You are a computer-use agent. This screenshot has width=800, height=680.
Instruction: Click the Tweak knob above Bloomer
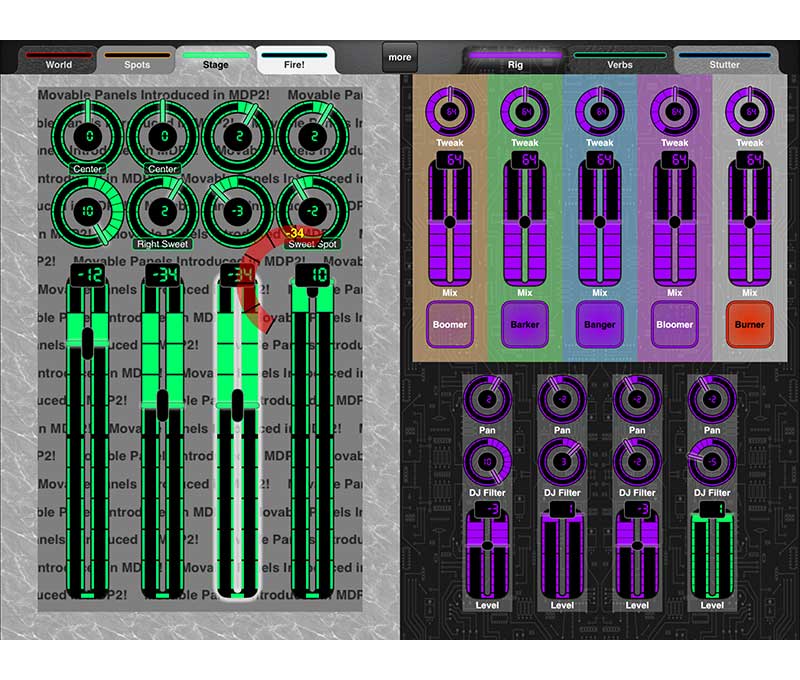click(x=675, y=111)
